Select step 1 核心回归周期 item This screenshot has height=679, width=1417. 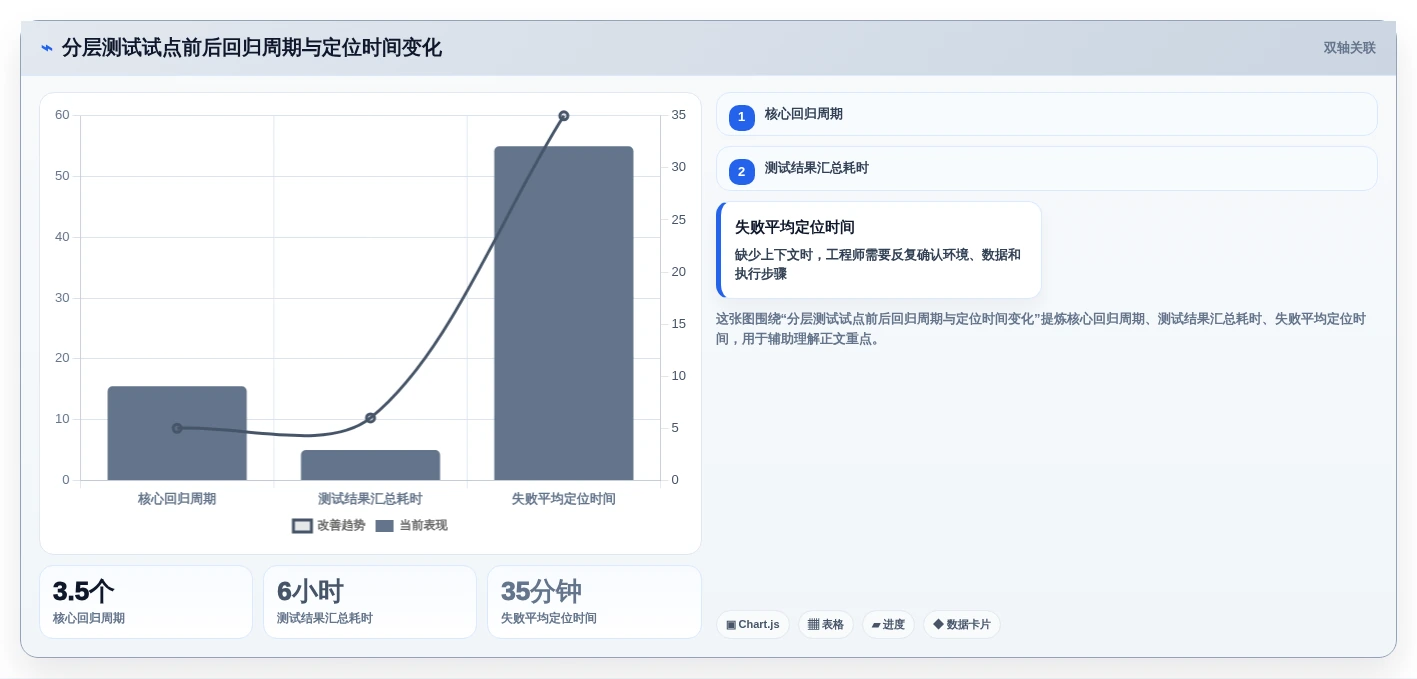(1046, 114)
